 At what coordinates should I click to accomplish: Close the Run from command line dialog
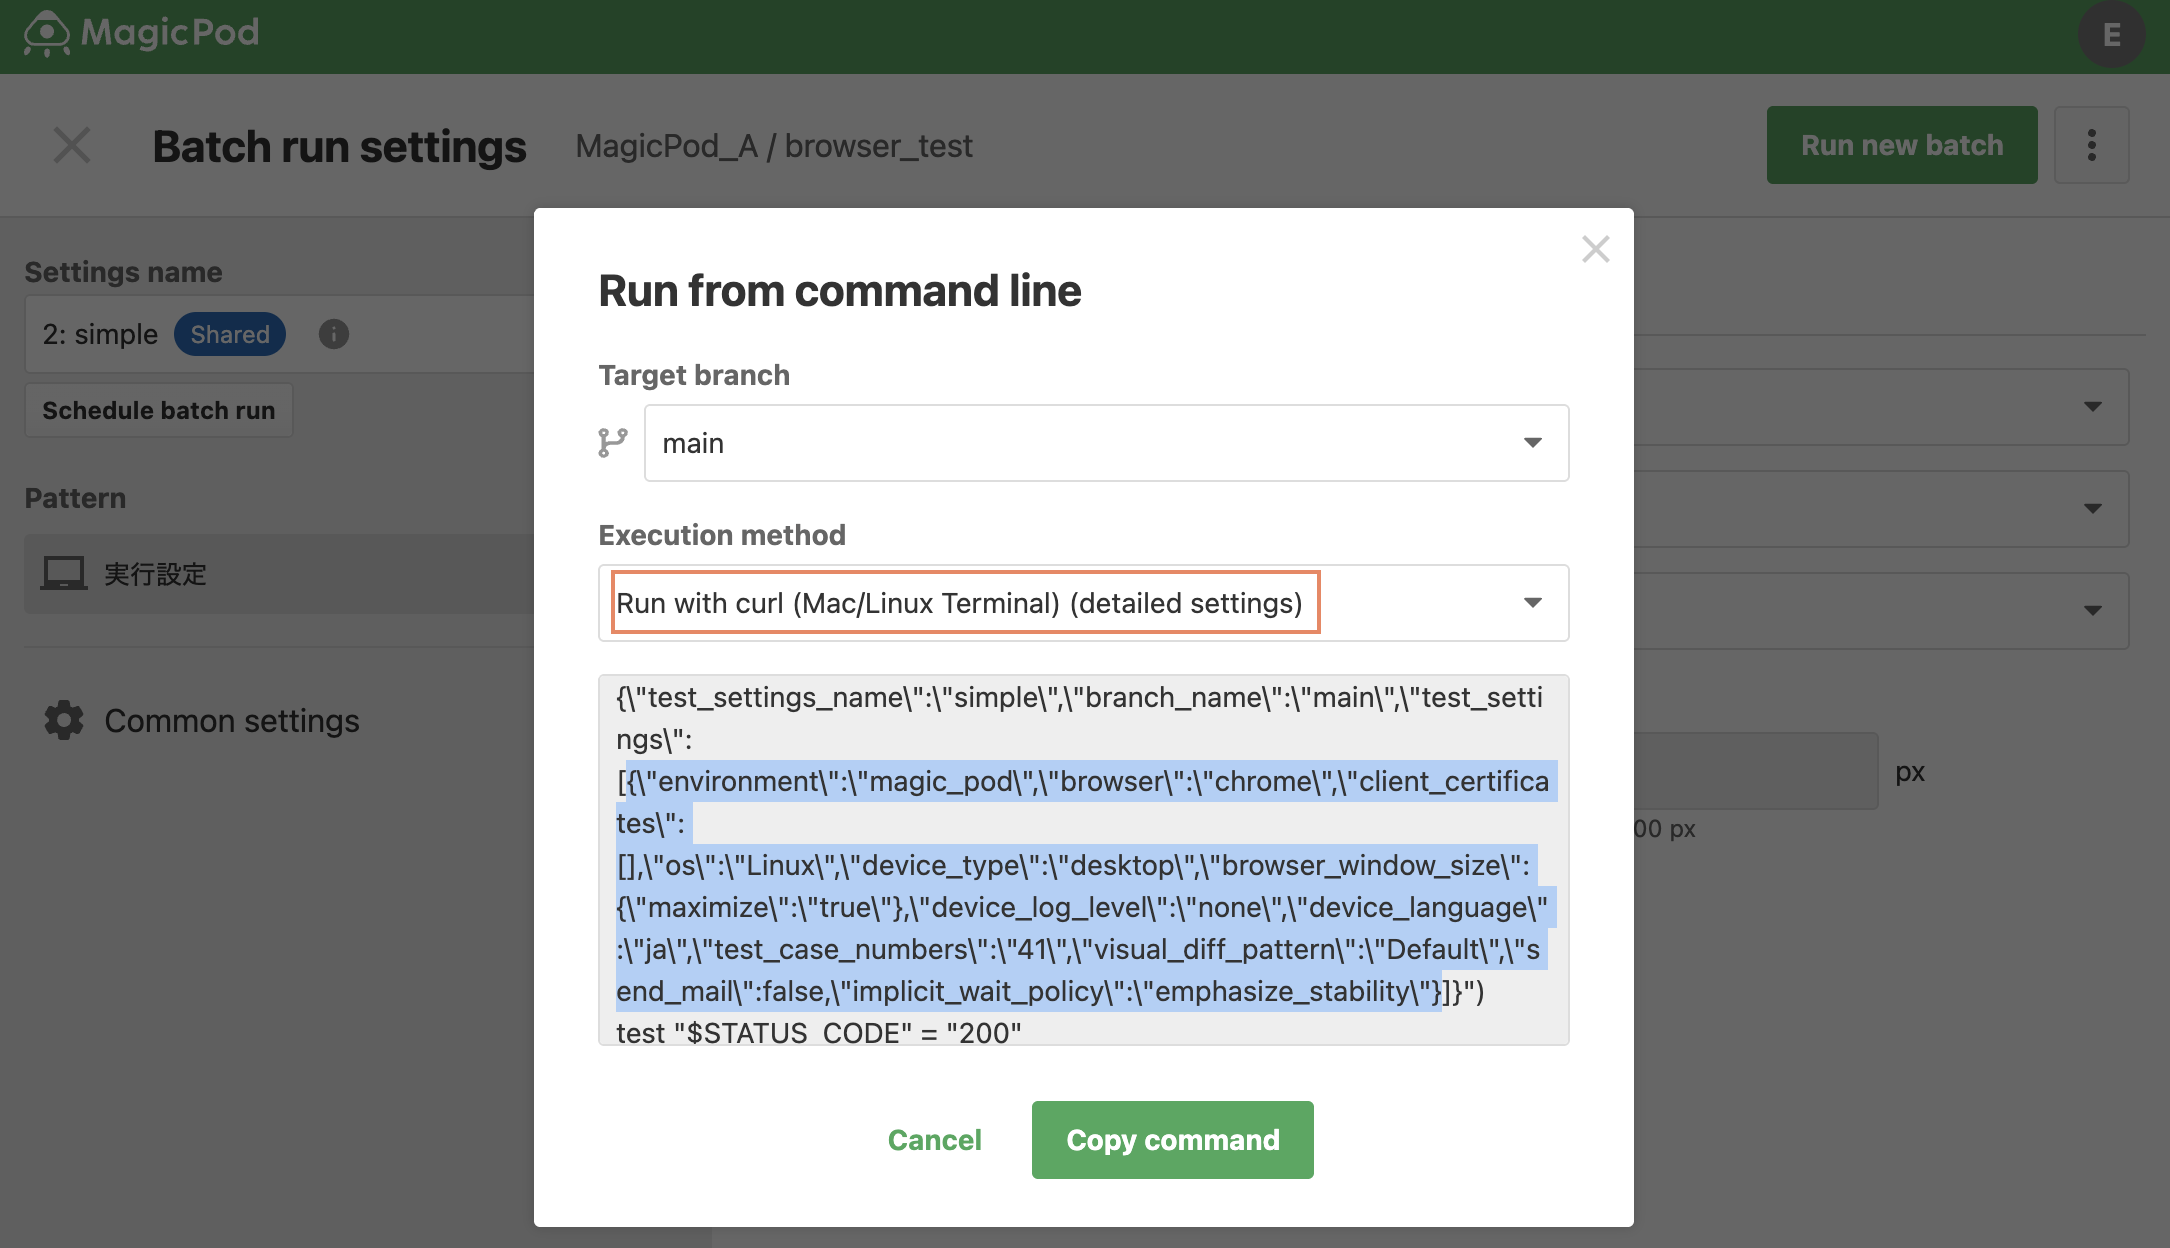[x=1596, y=249]
